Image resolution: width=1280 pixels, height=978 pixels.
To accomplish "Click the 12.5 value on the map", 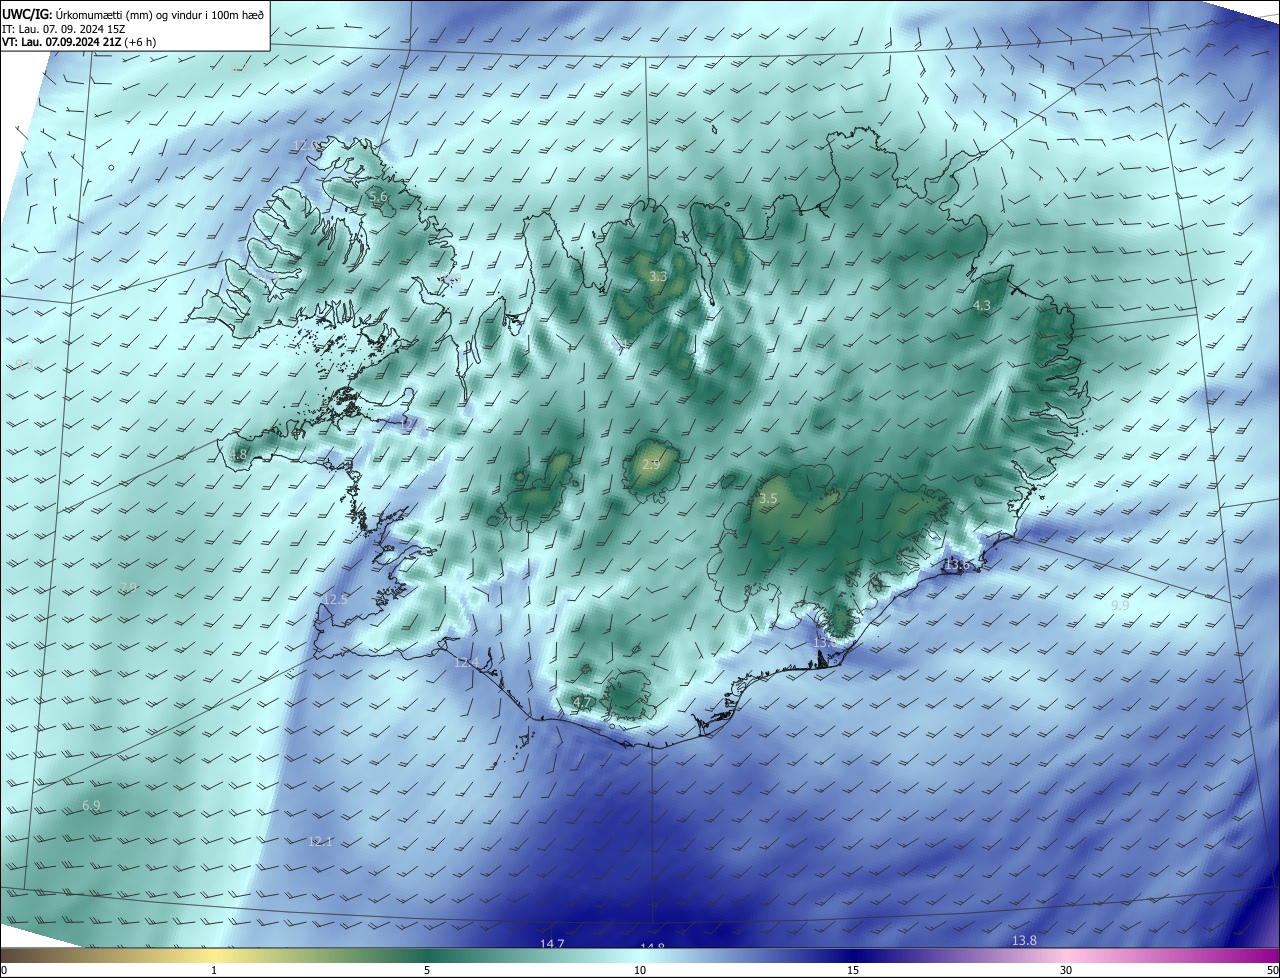I will point(336,599).
